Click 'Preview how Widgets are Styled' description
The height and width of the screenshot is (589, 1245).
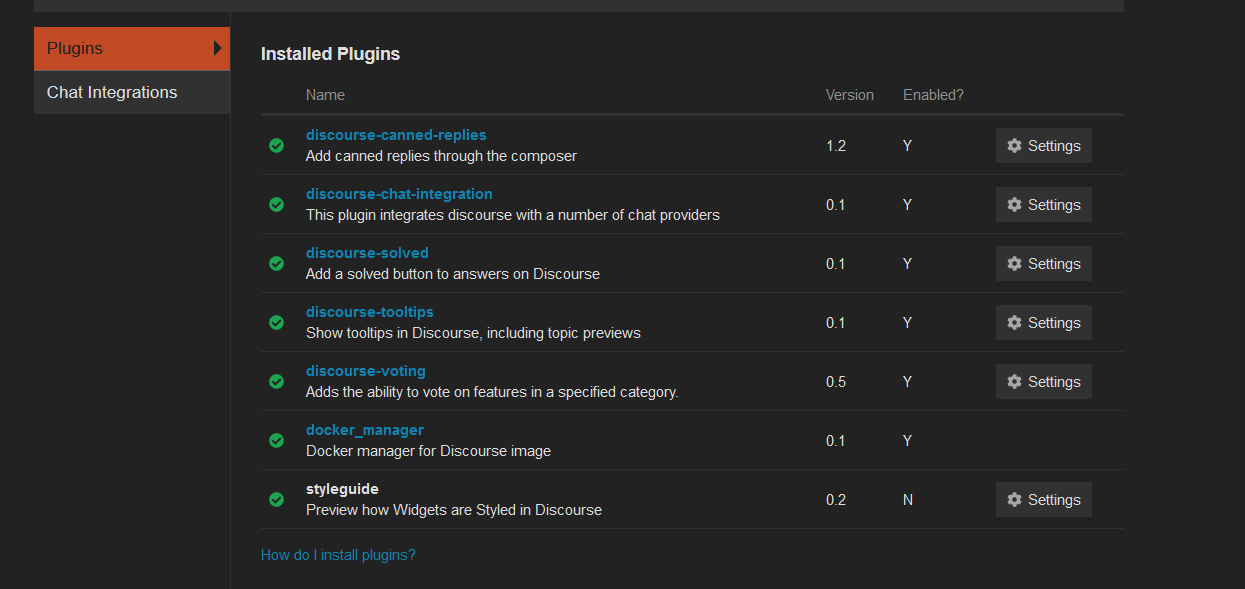(x=454, y=510)
